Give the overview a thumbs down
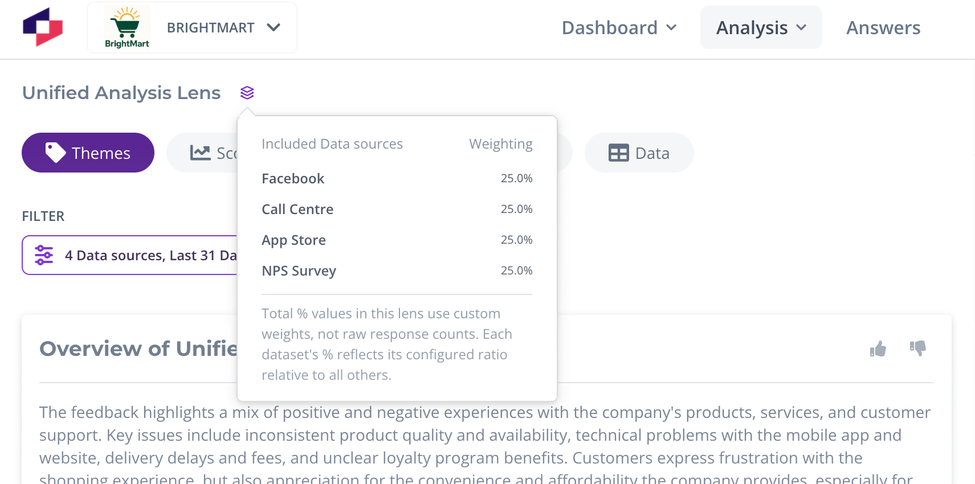The height and width of the screenshot is (484, 975). (918, 348)
